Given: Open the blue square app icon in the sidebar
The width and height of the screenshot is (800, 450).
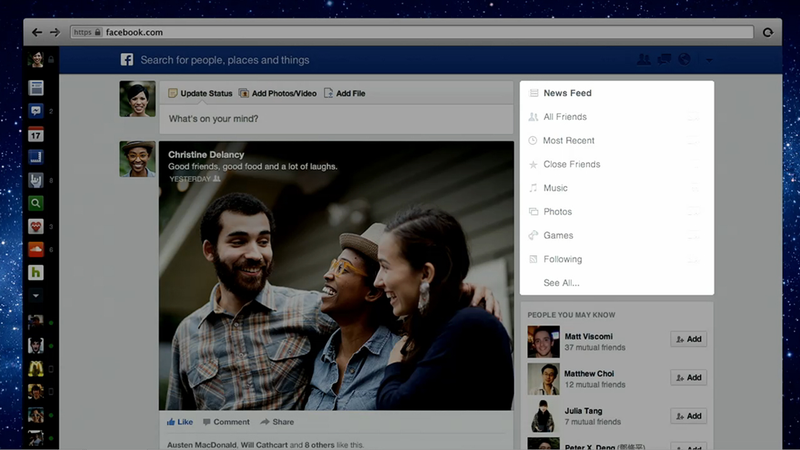Looking at the screenshot, I should (x=36, y=157).
